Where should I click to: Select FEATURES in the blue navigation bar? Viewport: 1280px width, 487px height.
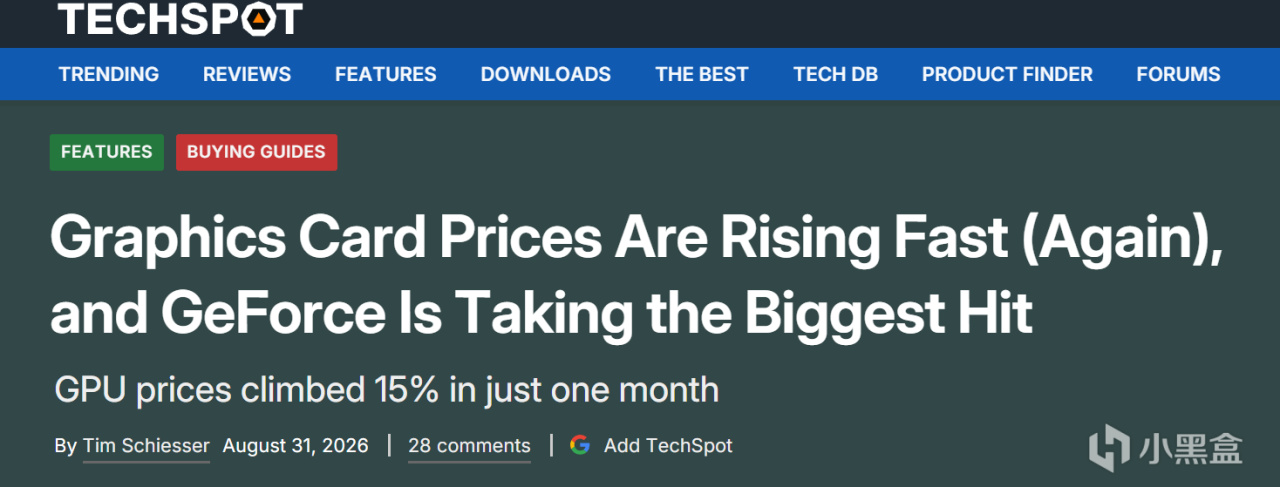coord(385,74)
